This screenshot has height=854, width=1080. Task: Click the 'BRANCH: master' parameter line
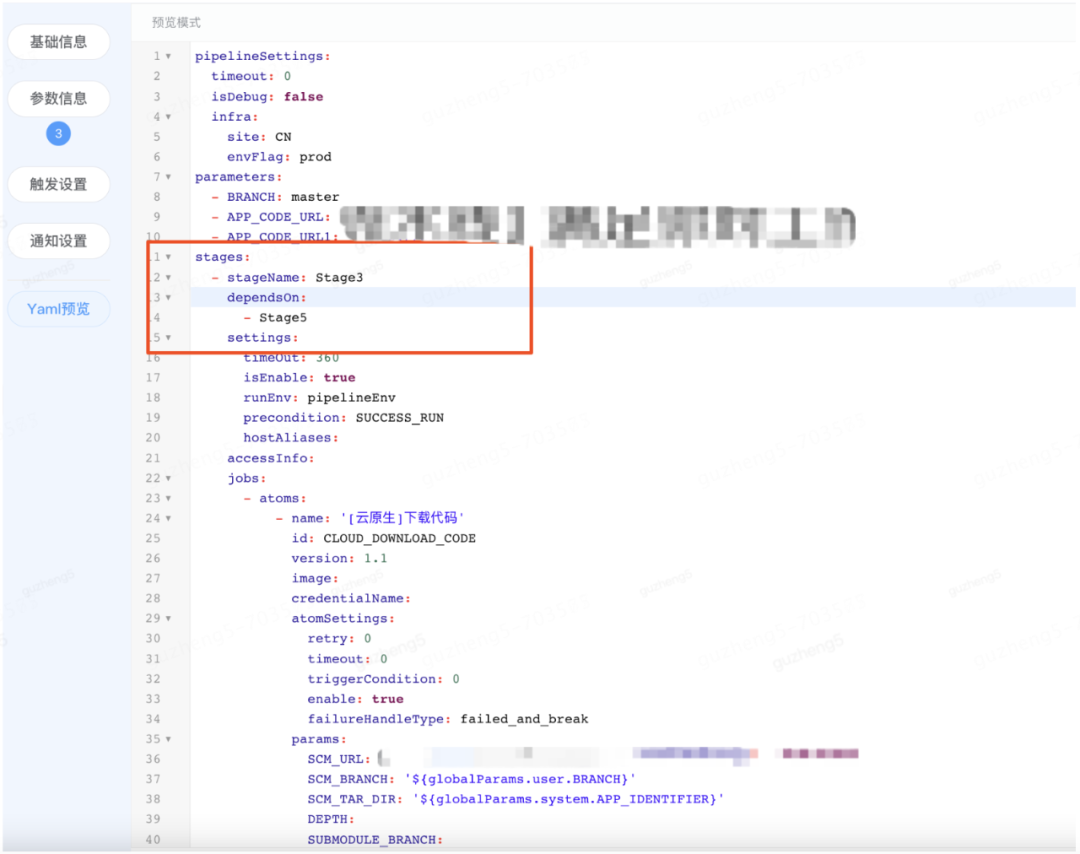pyautogui.click(x=276, y=197)
